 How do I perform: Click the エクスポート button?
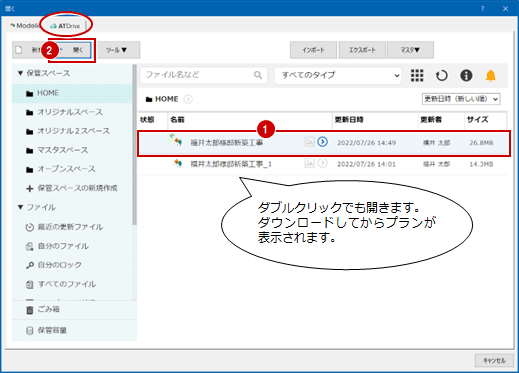pyautogui.click(x=362, y=50)
